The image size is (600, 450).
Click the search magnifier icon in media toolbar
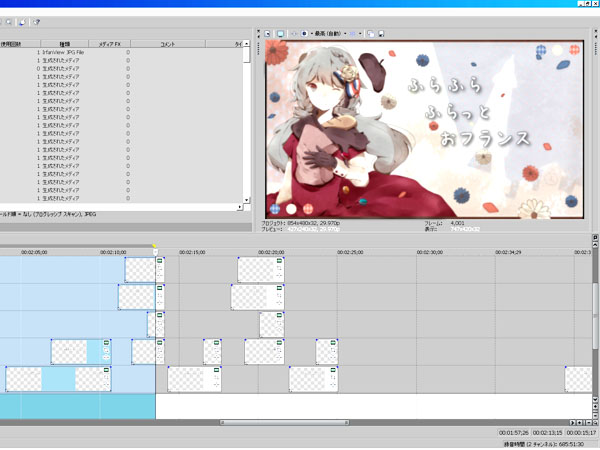9,22
